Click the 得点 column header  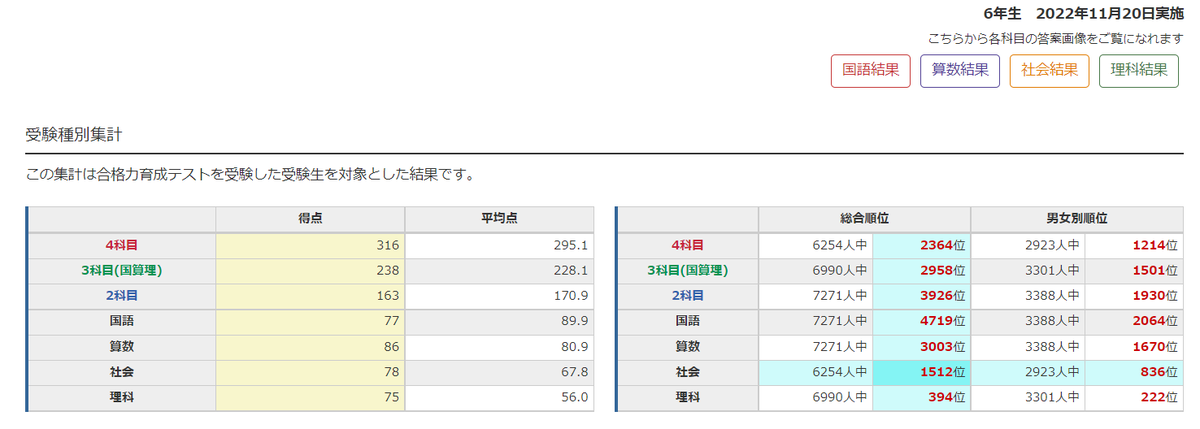310,219
